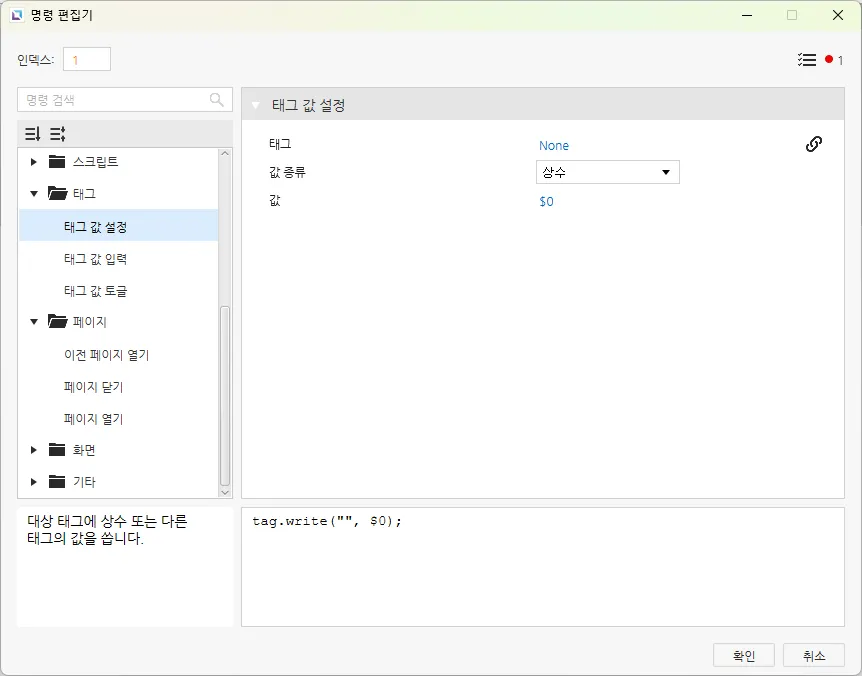Click the red error count indicator
Viewport: 862px width, 676px height.
(829, 60)
